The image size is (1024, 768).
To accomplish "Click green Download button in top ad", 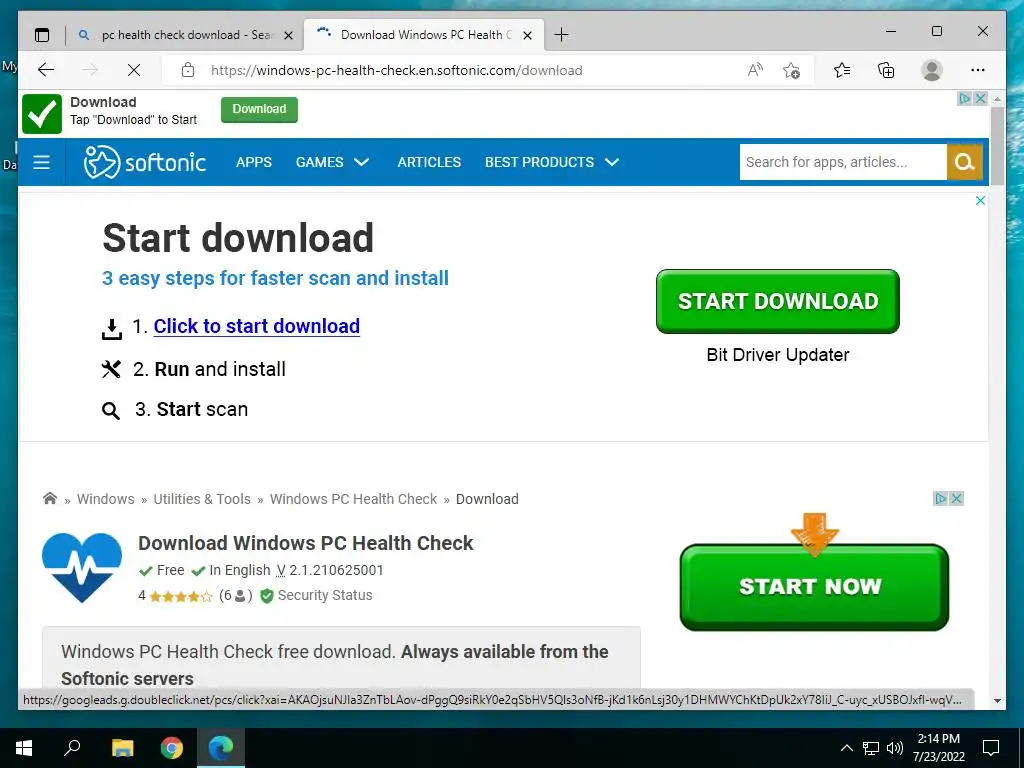I will point(259,109).
